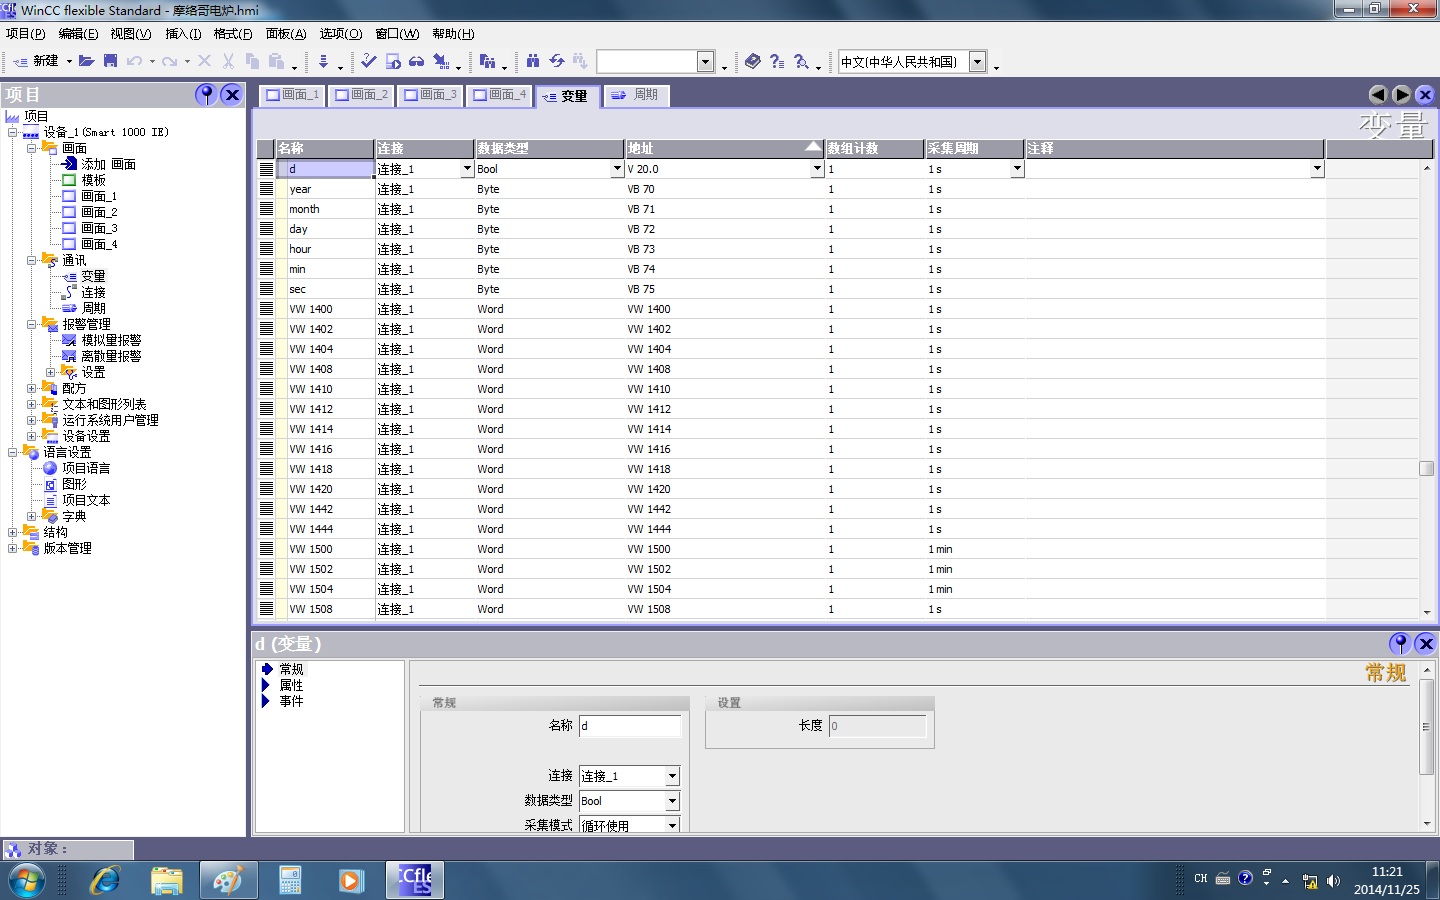Viewport: 1440px width, 900px height.
Task: Expand the 文本和图形列表 folder
Action: point(32,404)
